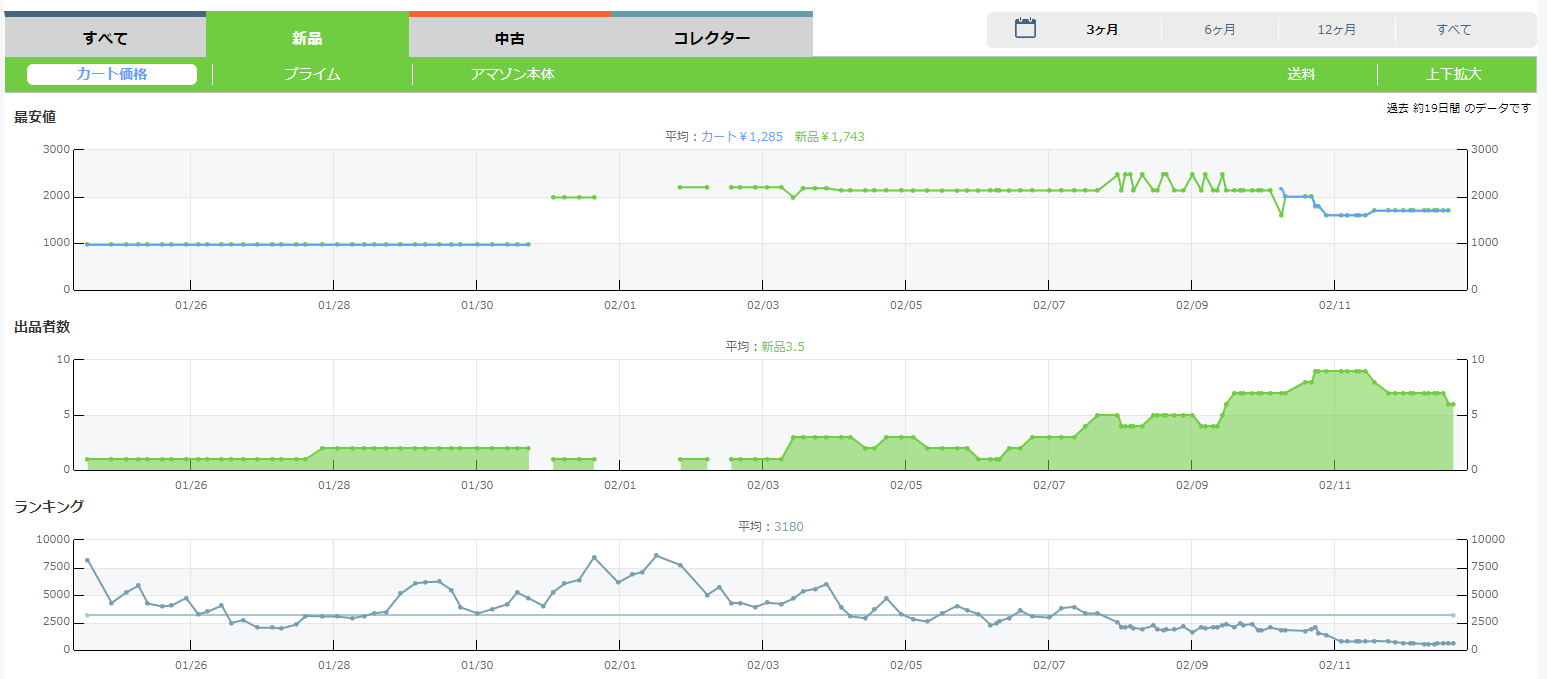Switch to the コレクター tab
Screen dimensions: 1547x679
[x=712, y=39]
